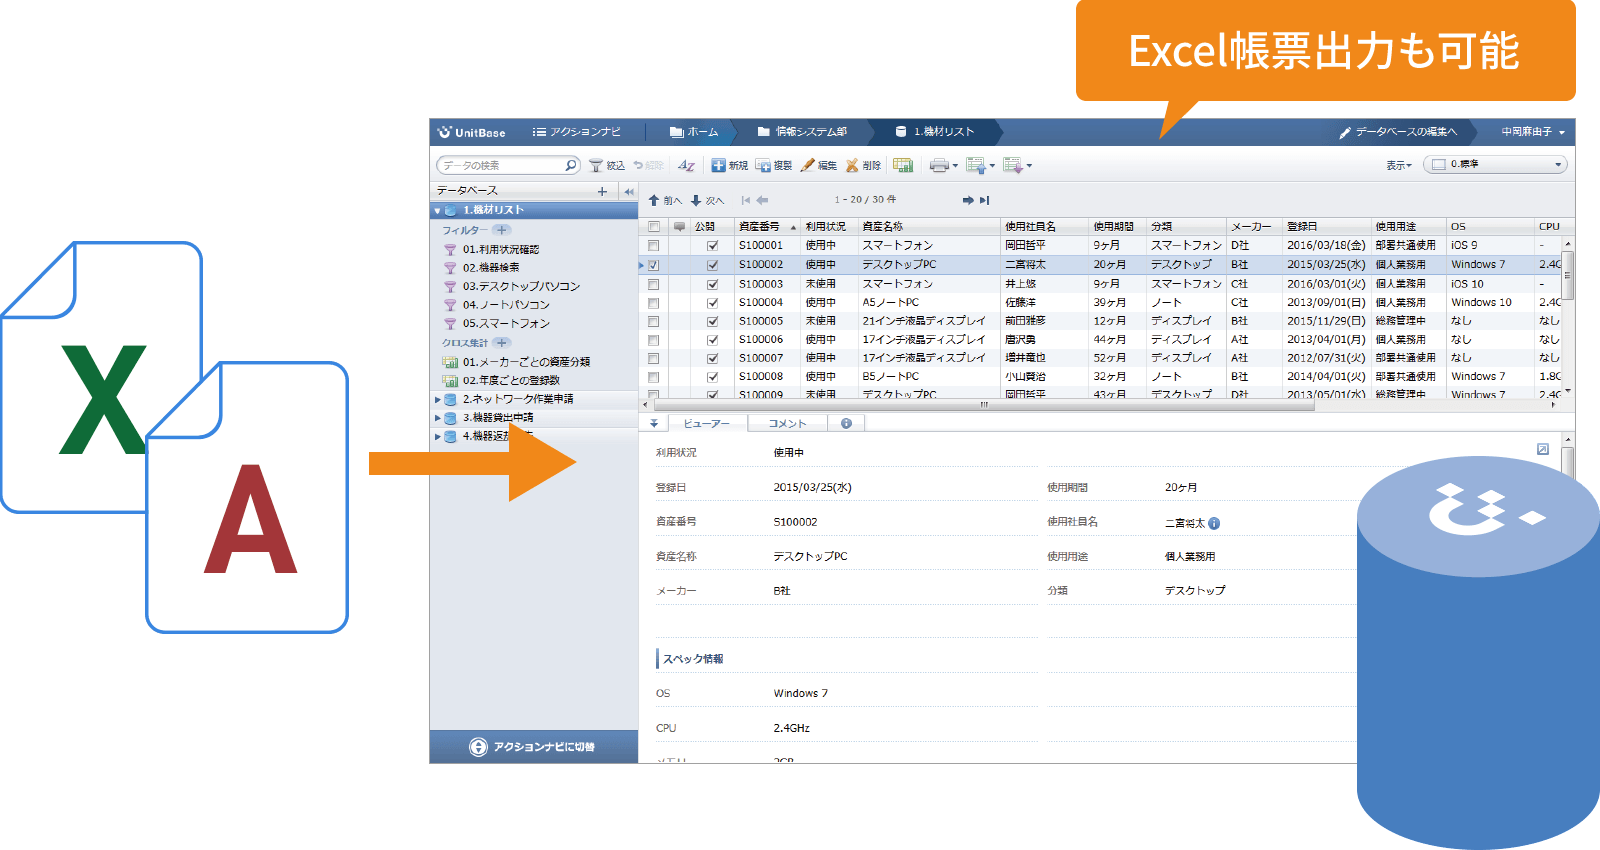Image resolution: width=1600 pixels, height=850 pixels.
Task: Toggle the select-all checkbox in table header
Action: click(654, 227)
